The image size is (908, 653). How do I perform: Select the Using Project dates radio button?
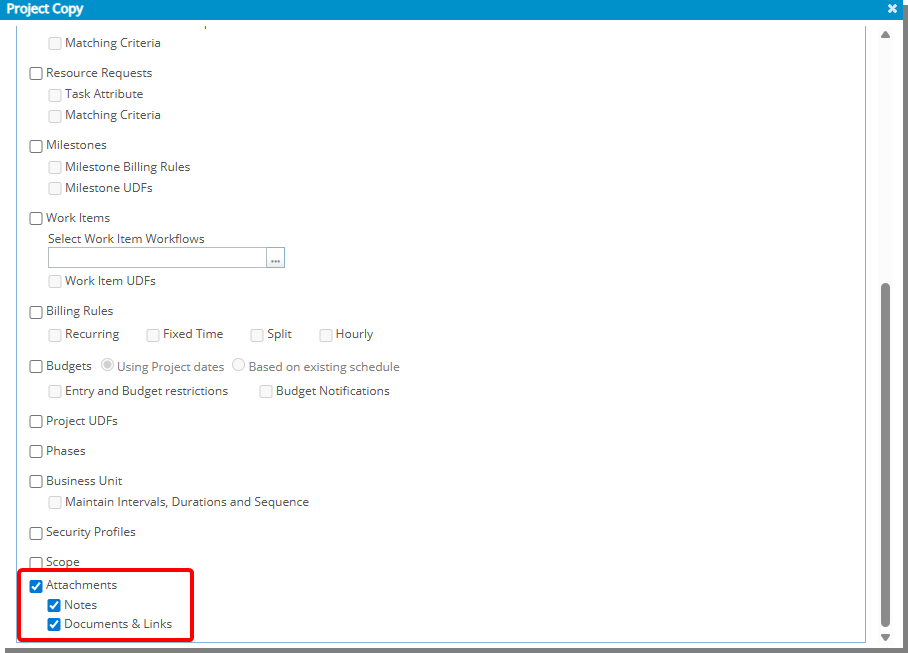coord(107,365)
